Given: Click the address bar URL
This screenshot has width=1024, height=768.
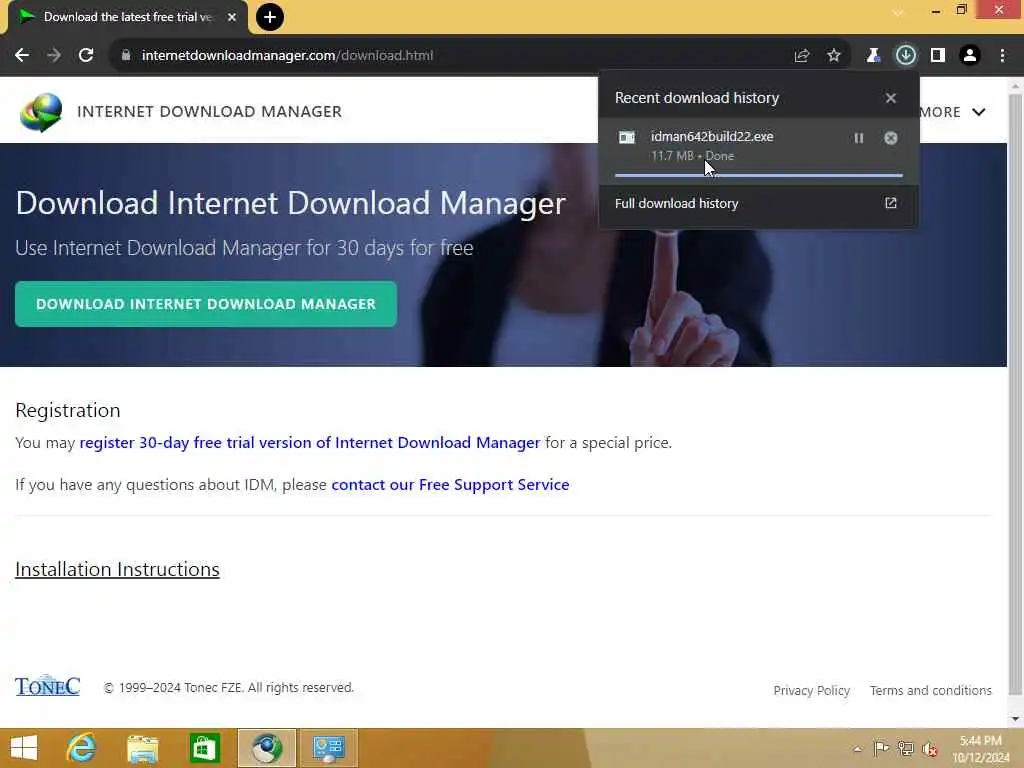Looking at the screenshot, I should pyautogui.click(x=287, y=56).
